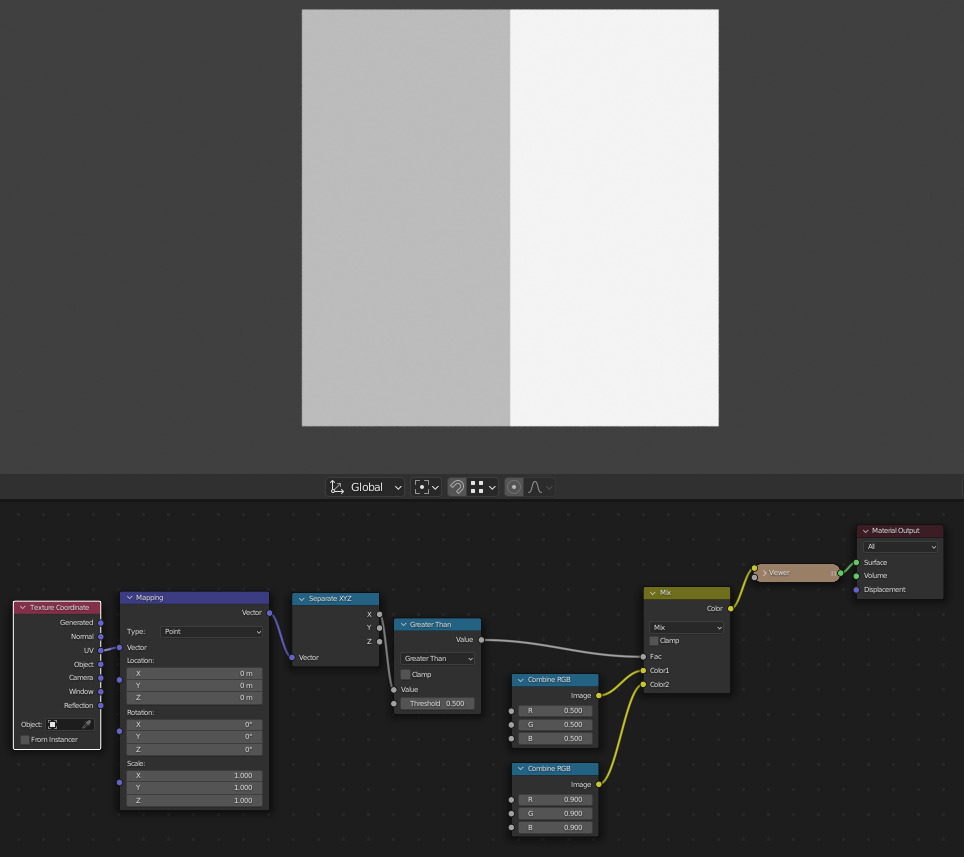Click the Separate XYZ Y output socket

pyautogui.click(x=379, y=628)
